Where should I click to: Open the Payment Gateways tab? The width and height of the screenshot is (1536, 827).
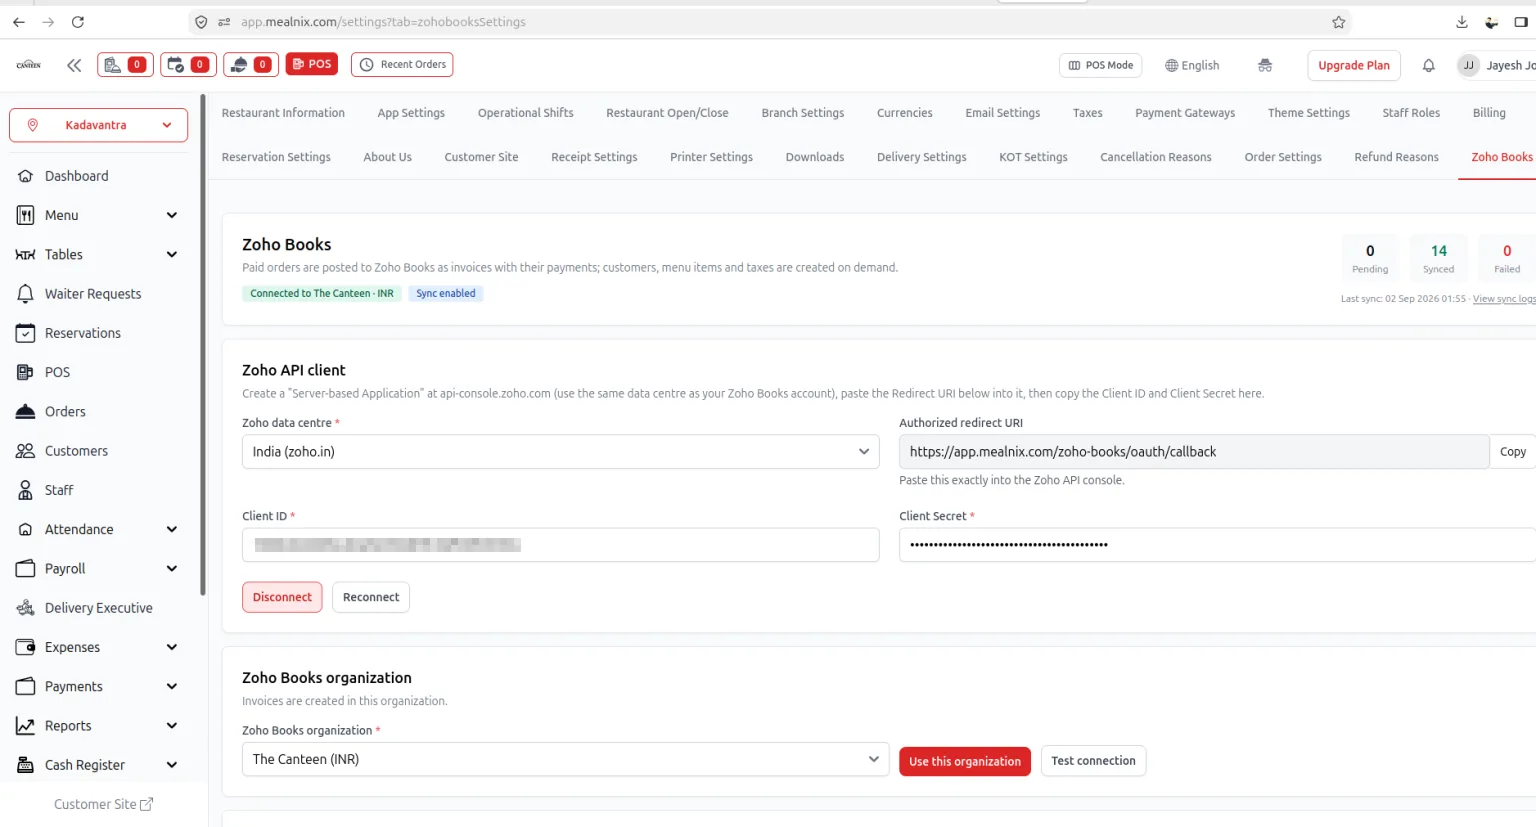tap(1185, 113)
